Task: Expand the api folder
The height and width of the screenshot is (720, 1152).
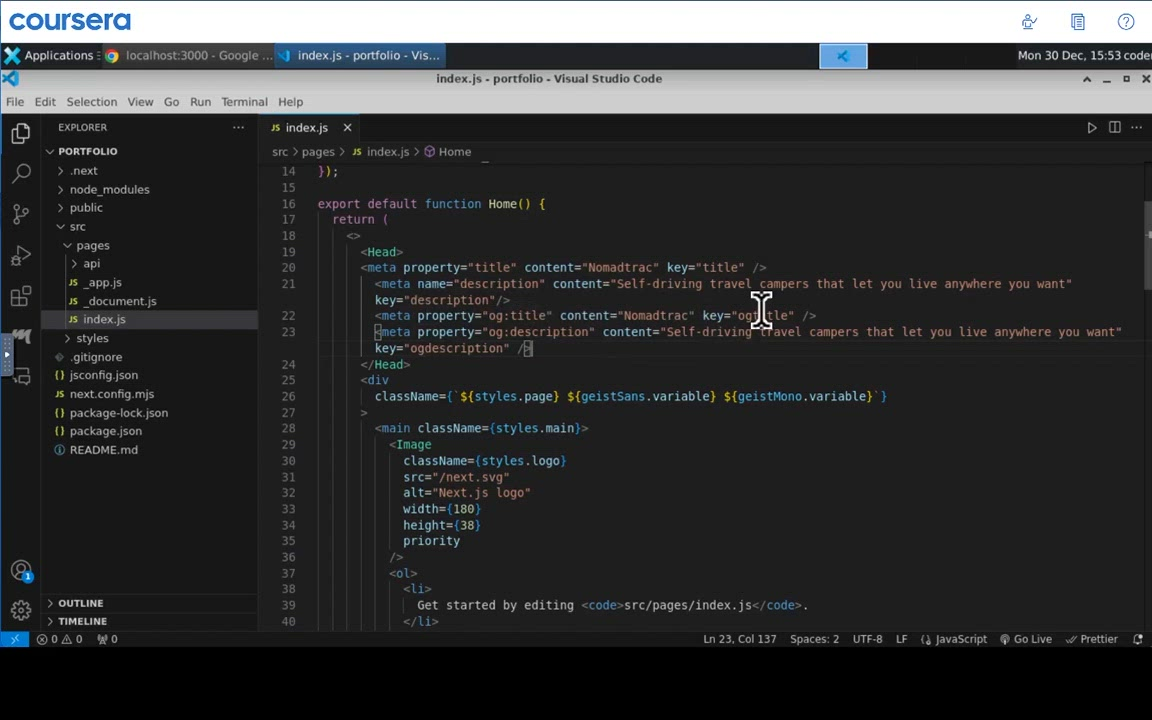Action: tap(150, 264)
